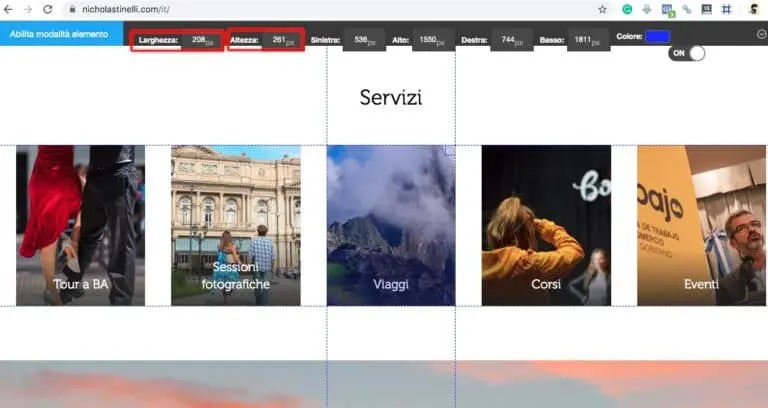The height and width of the screenshot is (408, 768).
Task: Reload the page with the refresh icon
Action: (48, 9)
